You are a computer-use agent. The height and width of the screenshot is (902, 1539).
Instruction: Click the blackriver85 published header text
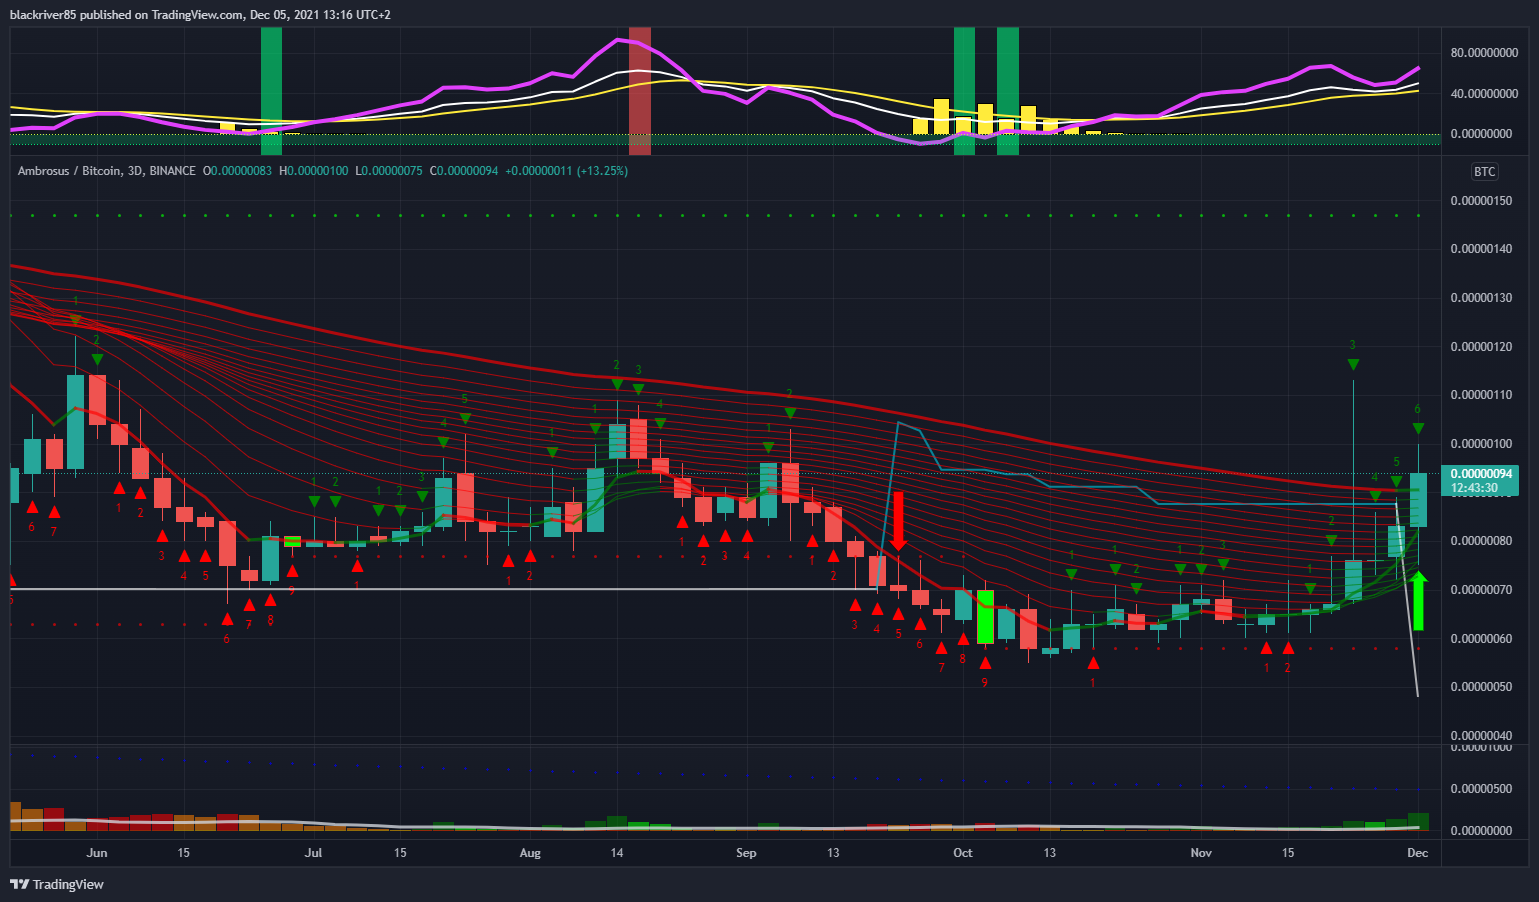200,15
